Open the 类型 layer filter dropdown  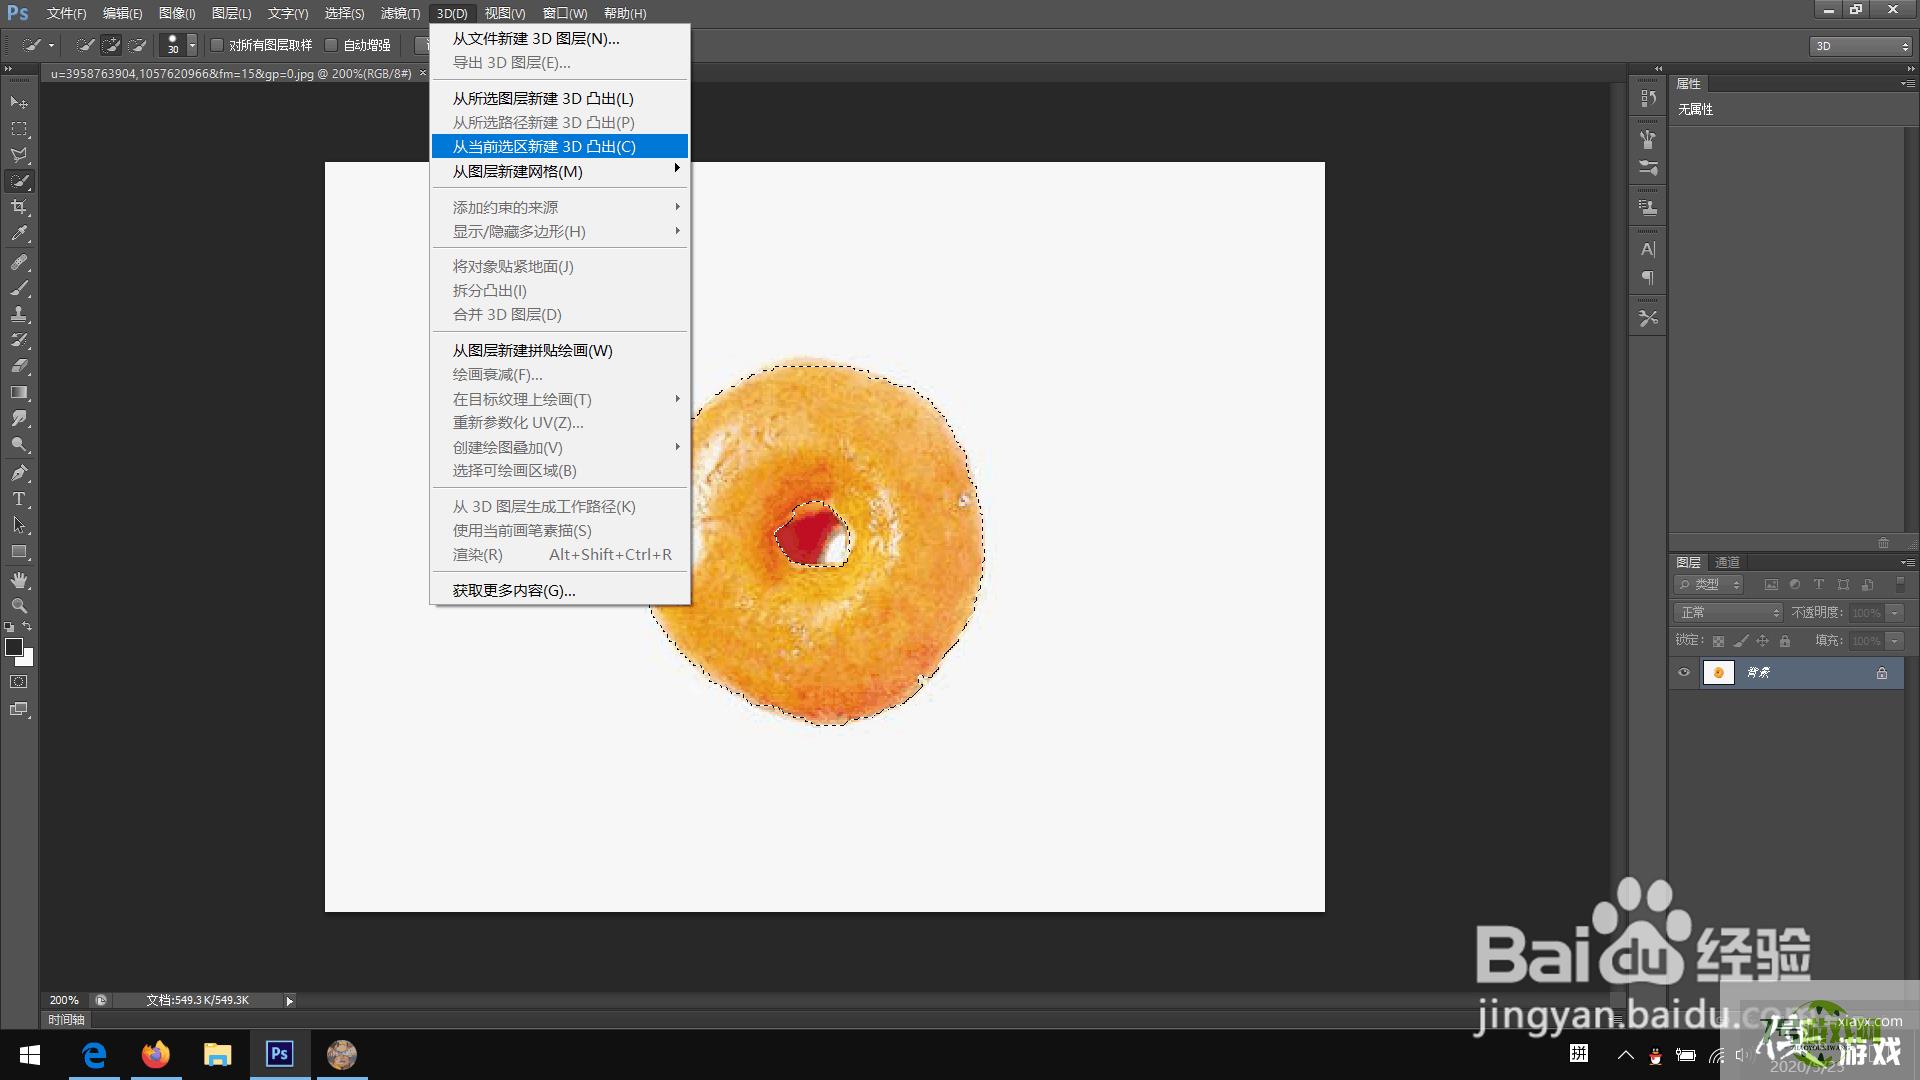point(1709,585)
